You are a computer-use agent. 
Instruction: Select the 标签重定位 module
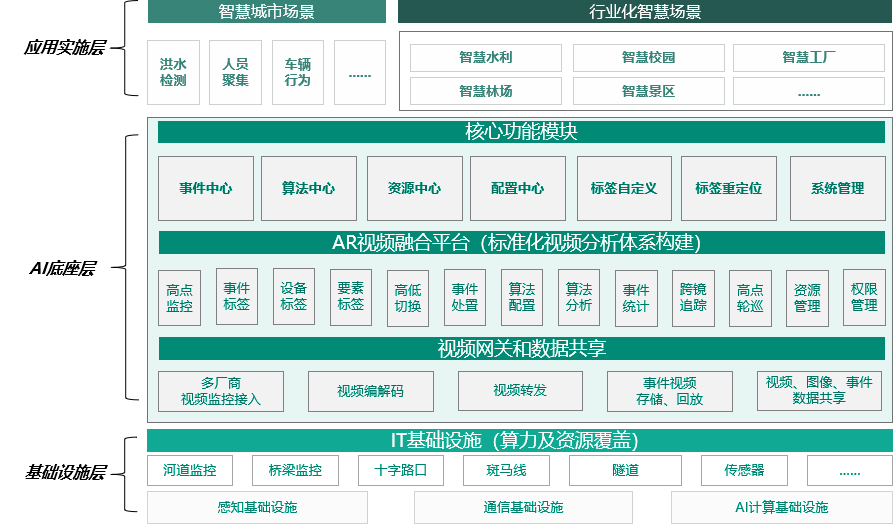coord(729,189)
